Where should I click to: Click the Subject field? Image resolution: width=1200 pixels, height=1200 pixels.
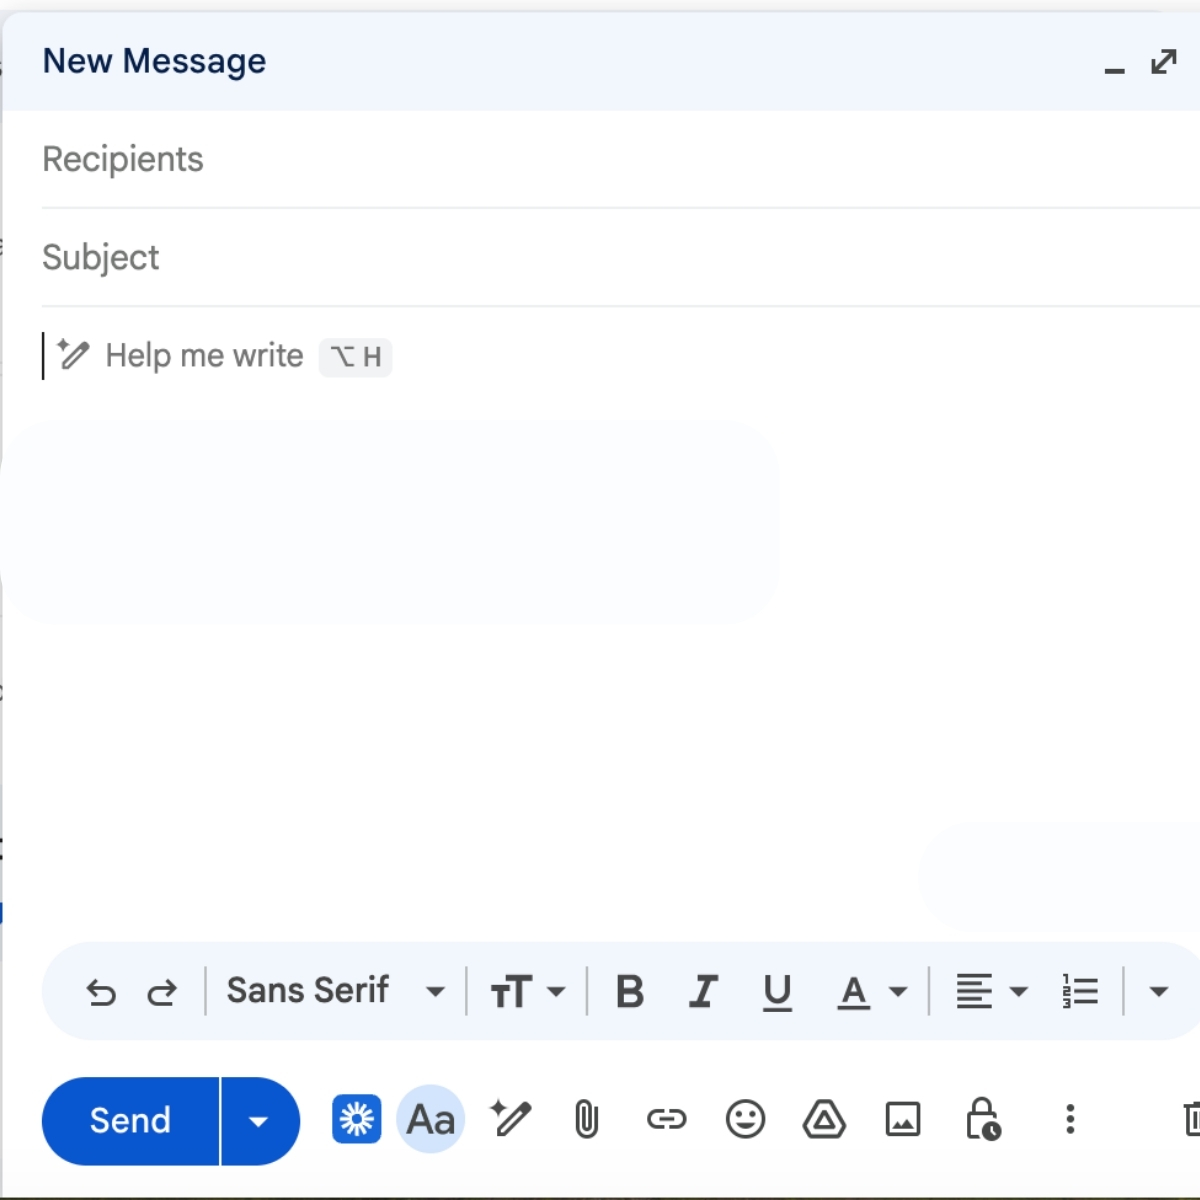[x=620, y=257]
